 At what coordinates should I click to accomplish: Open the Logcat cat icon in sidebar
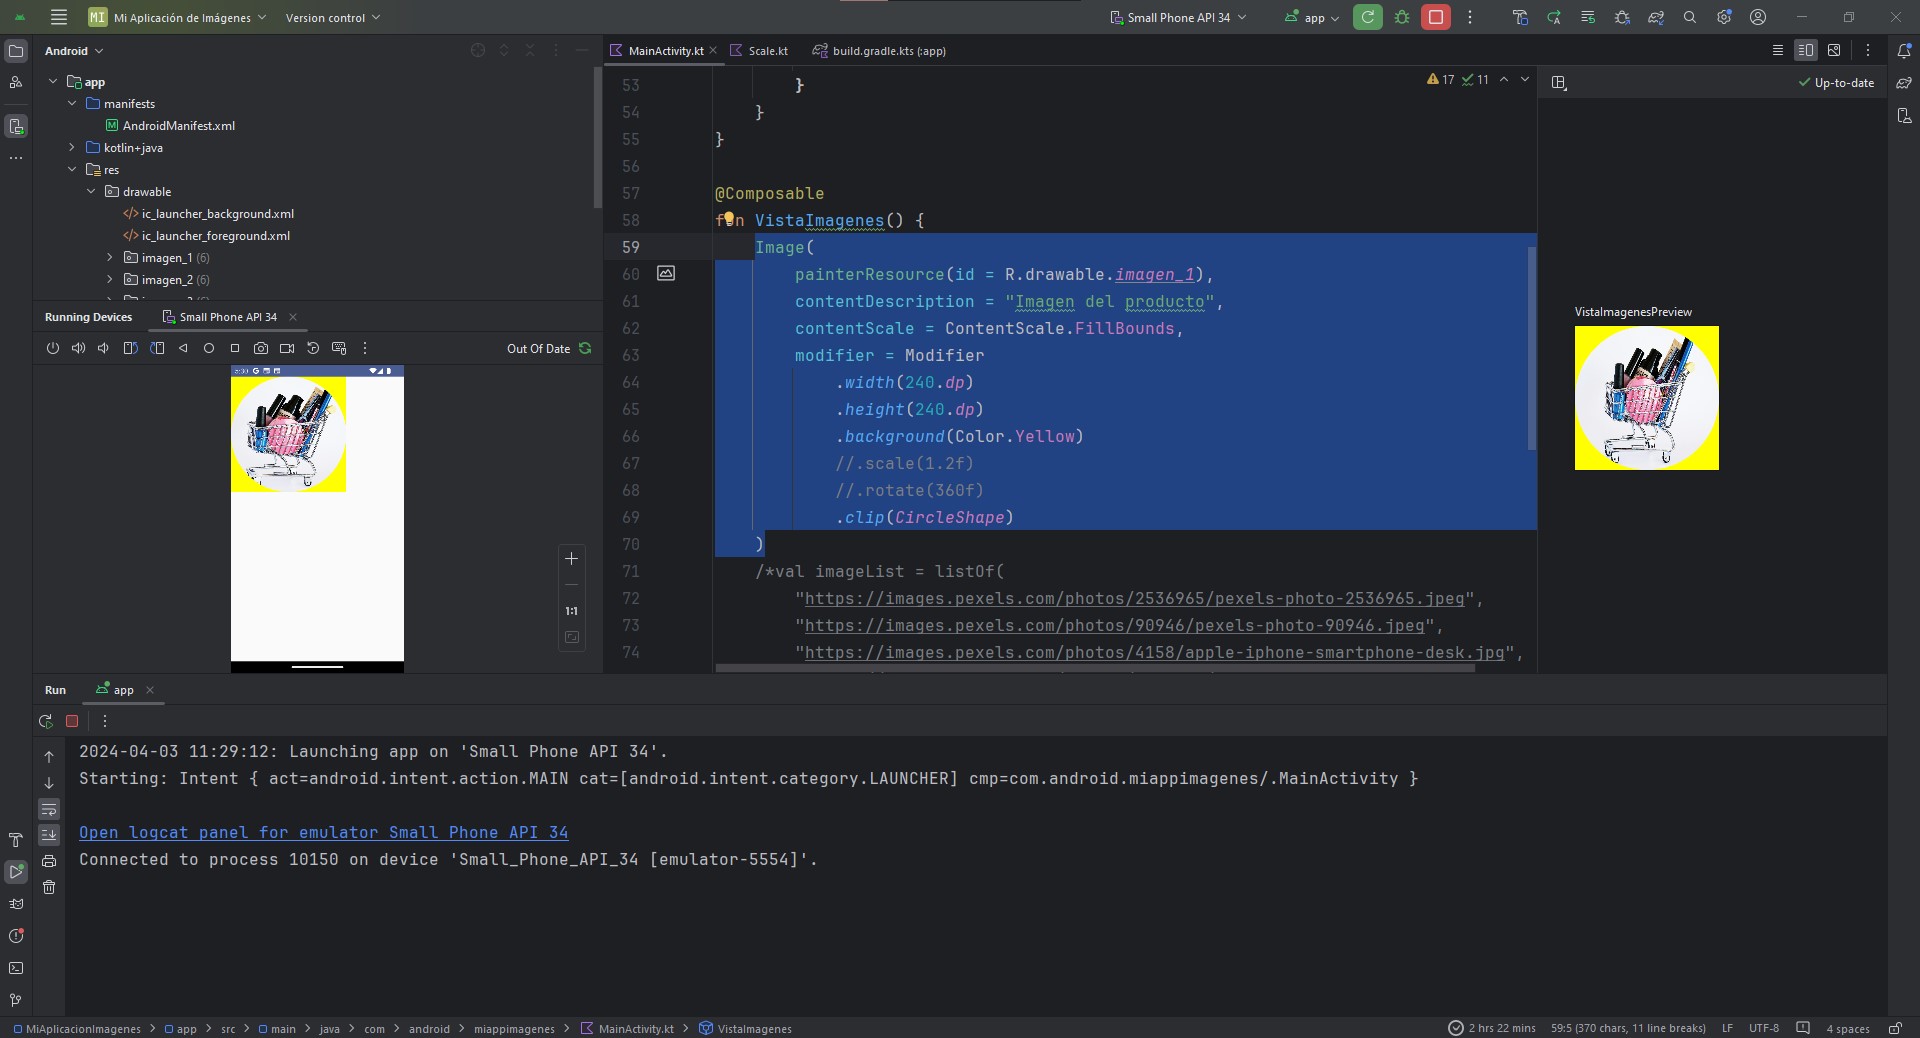pos(16,903)
